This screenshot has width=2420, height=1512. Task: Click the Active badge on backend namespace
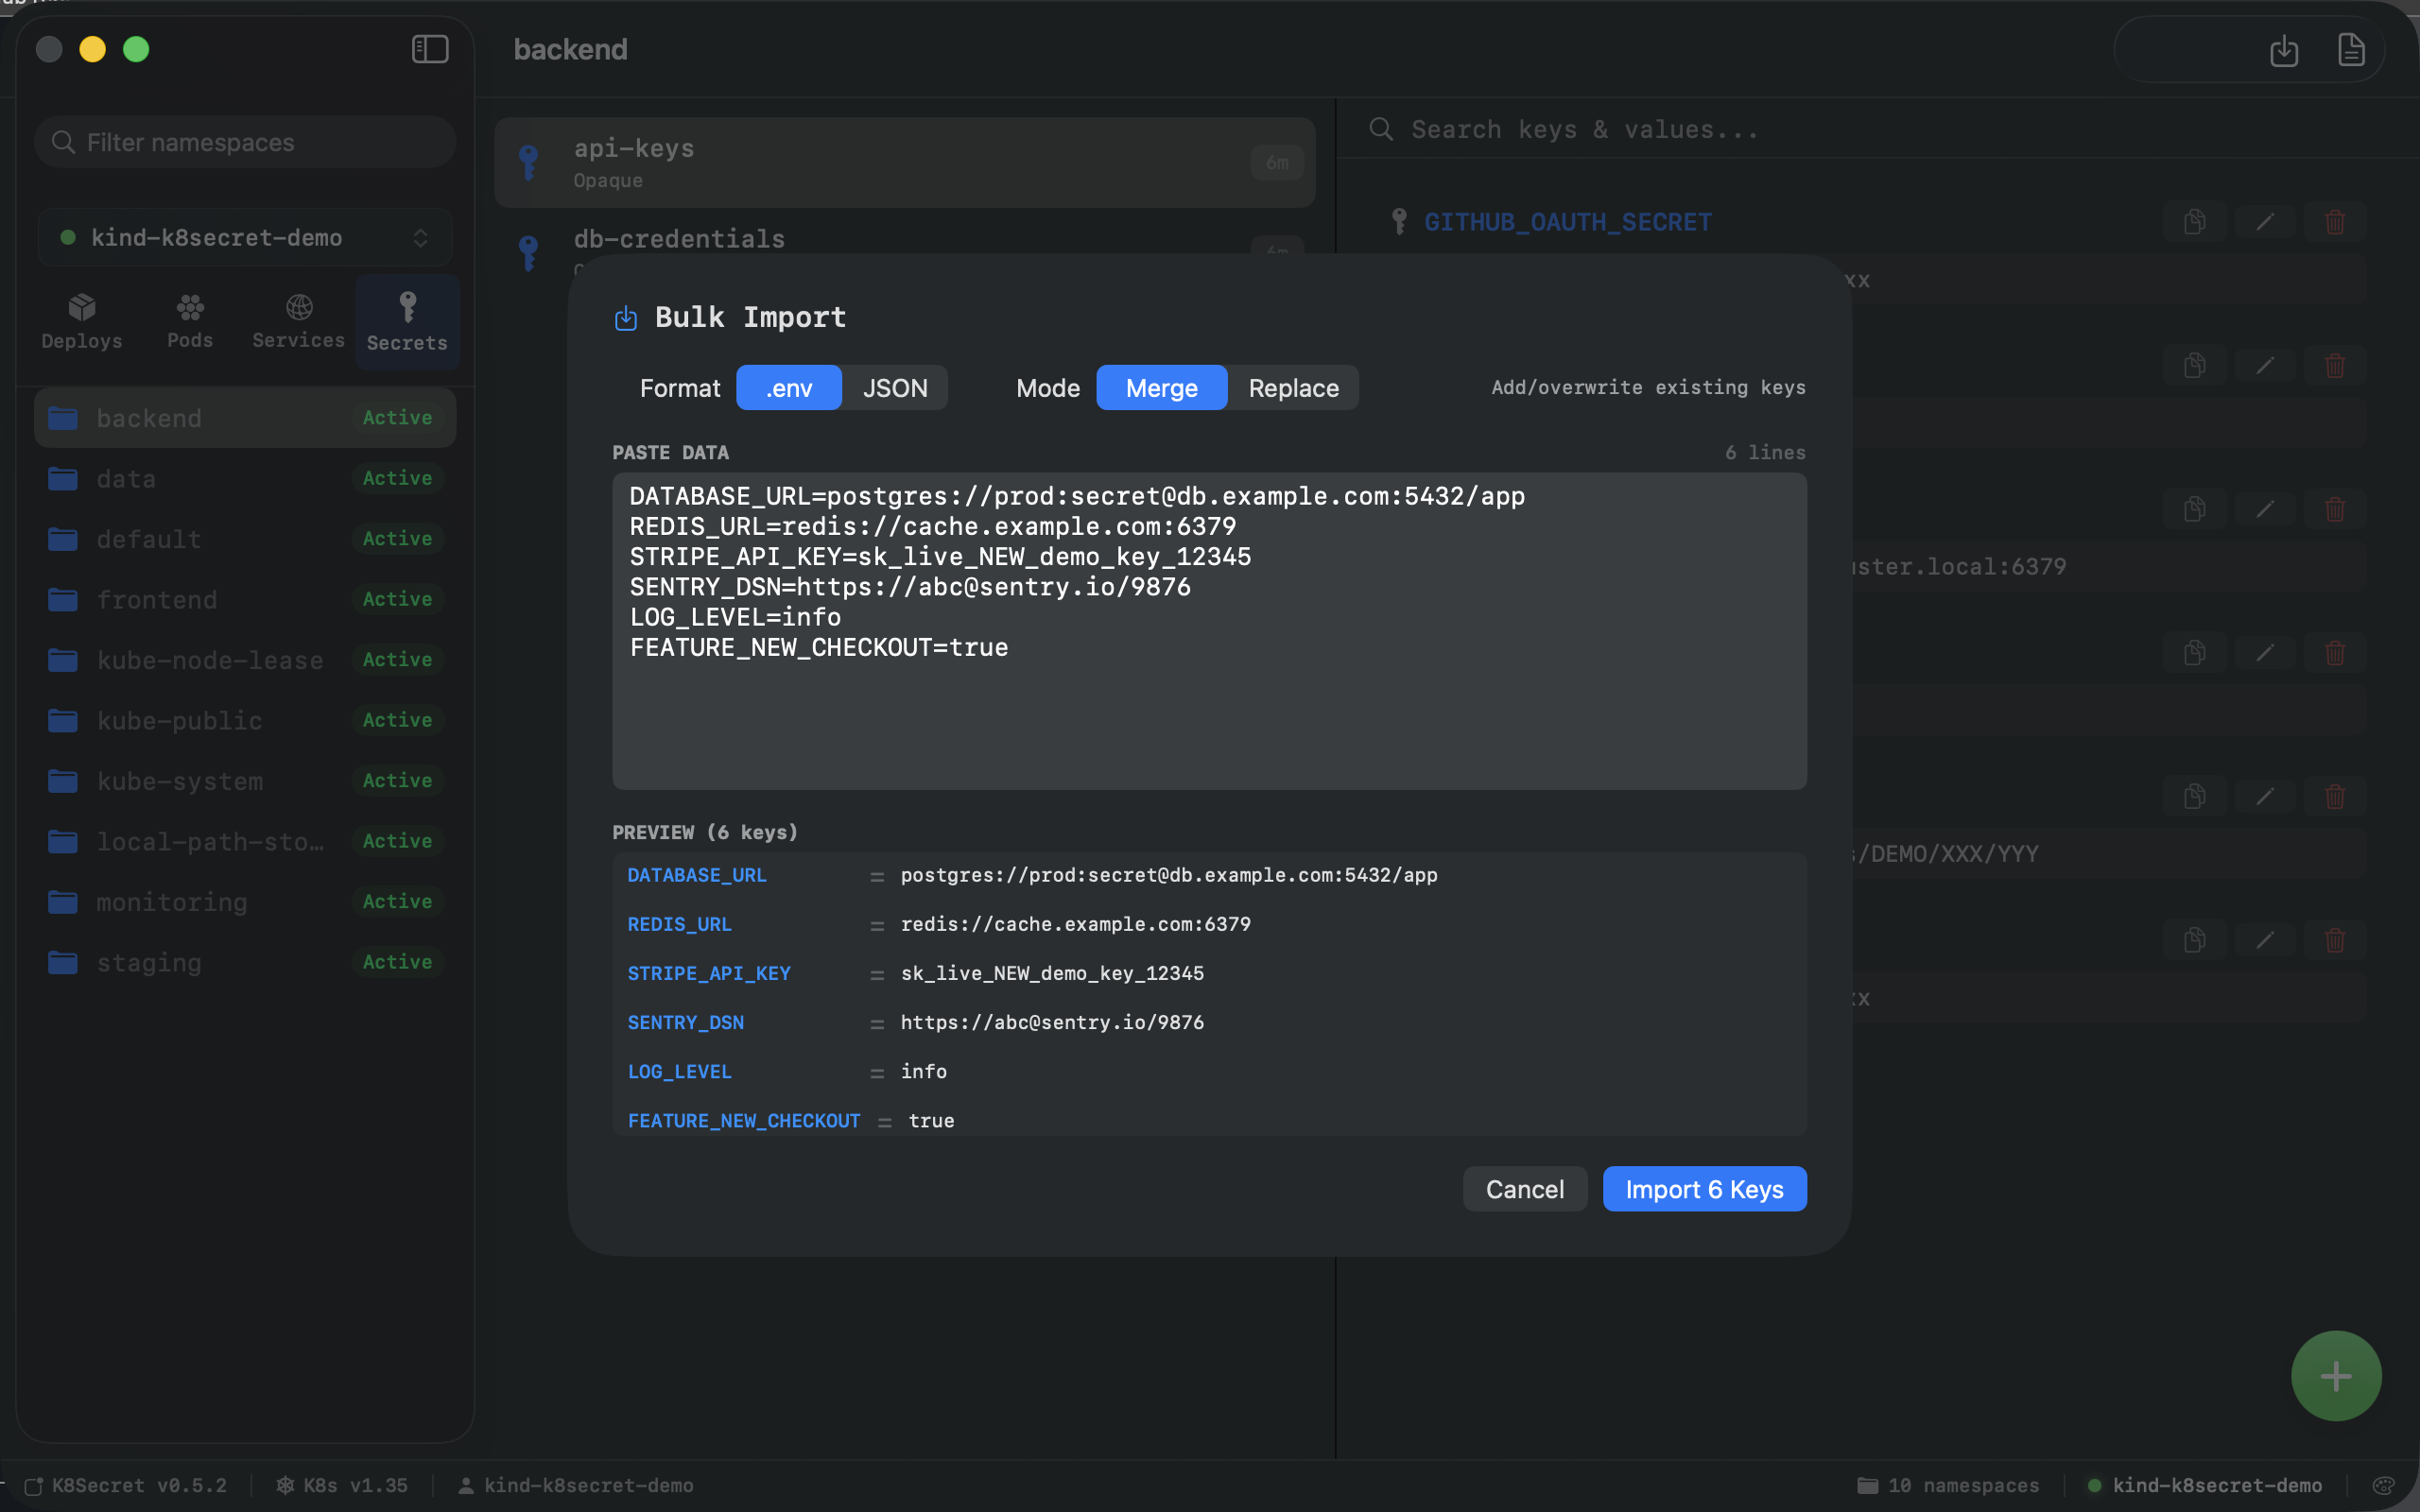pos(397,418)
